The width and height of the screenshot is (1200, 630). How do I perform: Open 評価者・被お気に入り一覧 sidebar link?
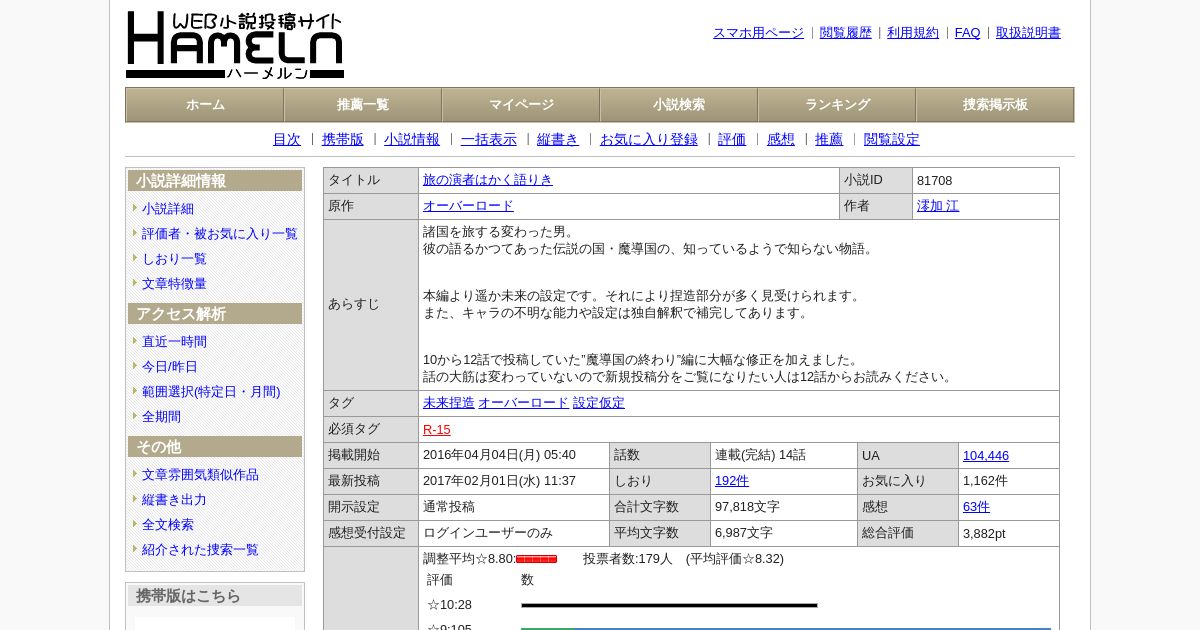tap(220, 234)
